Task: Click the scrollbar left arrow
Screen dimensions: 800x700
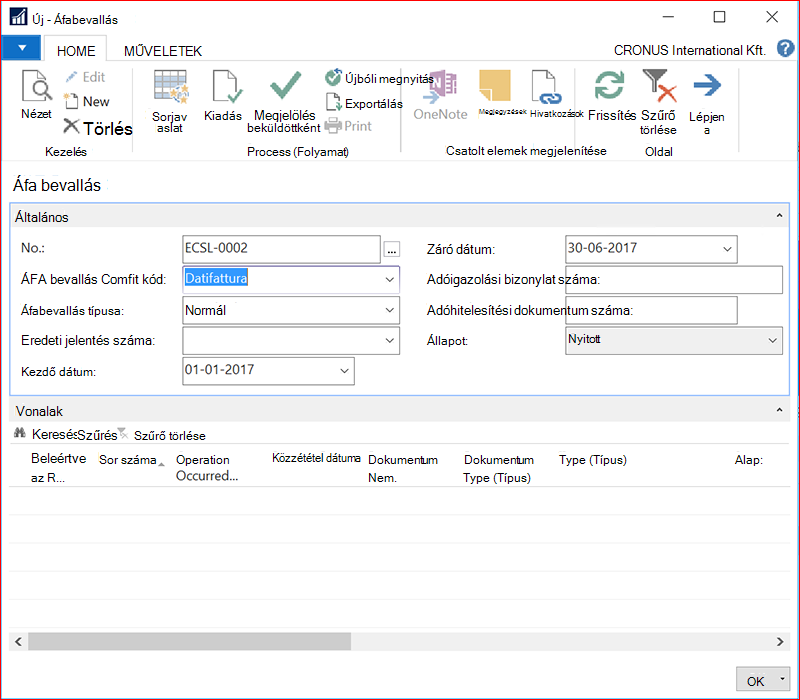Action: pos(18,641)
